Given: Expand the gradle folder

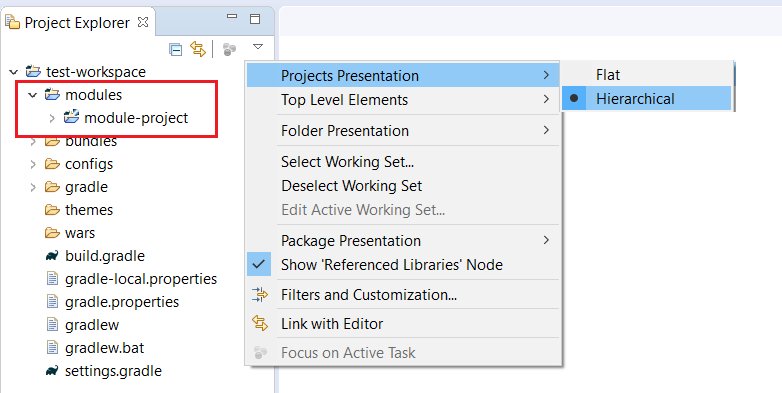Looking at the screenshot, I should tap(33, 187).
